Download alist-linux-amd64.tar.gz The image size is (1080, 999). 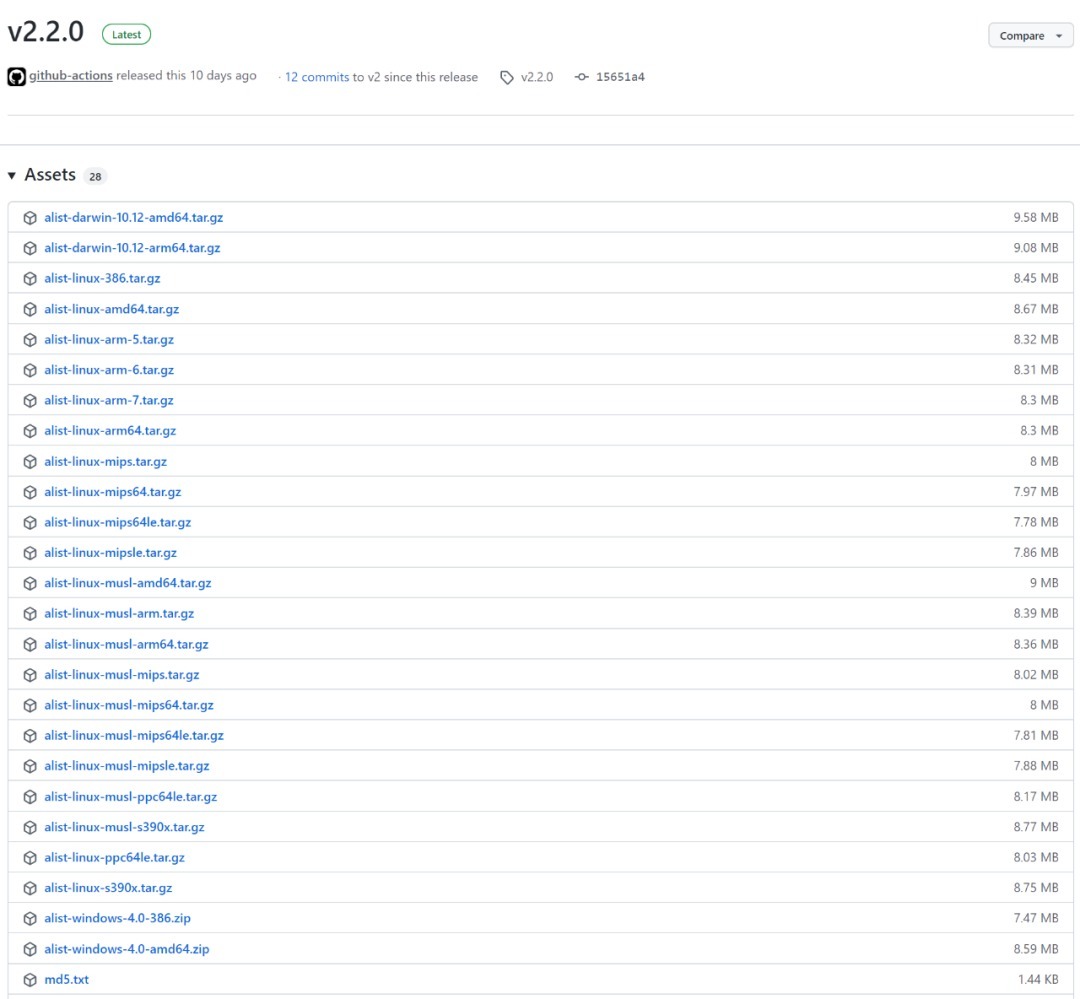[111, 309]
